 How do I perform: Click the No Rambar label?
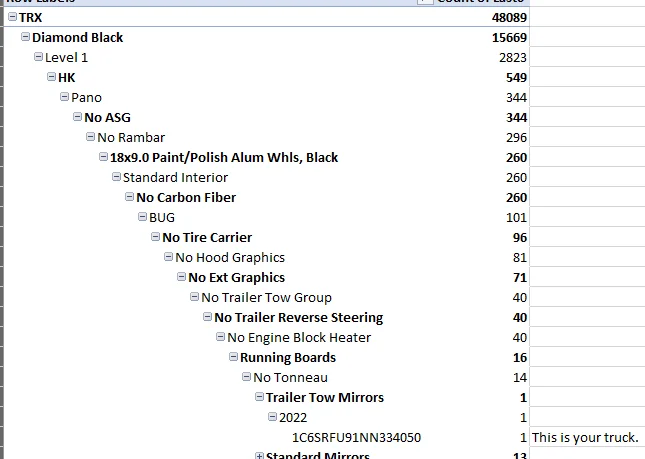(131, 137)
